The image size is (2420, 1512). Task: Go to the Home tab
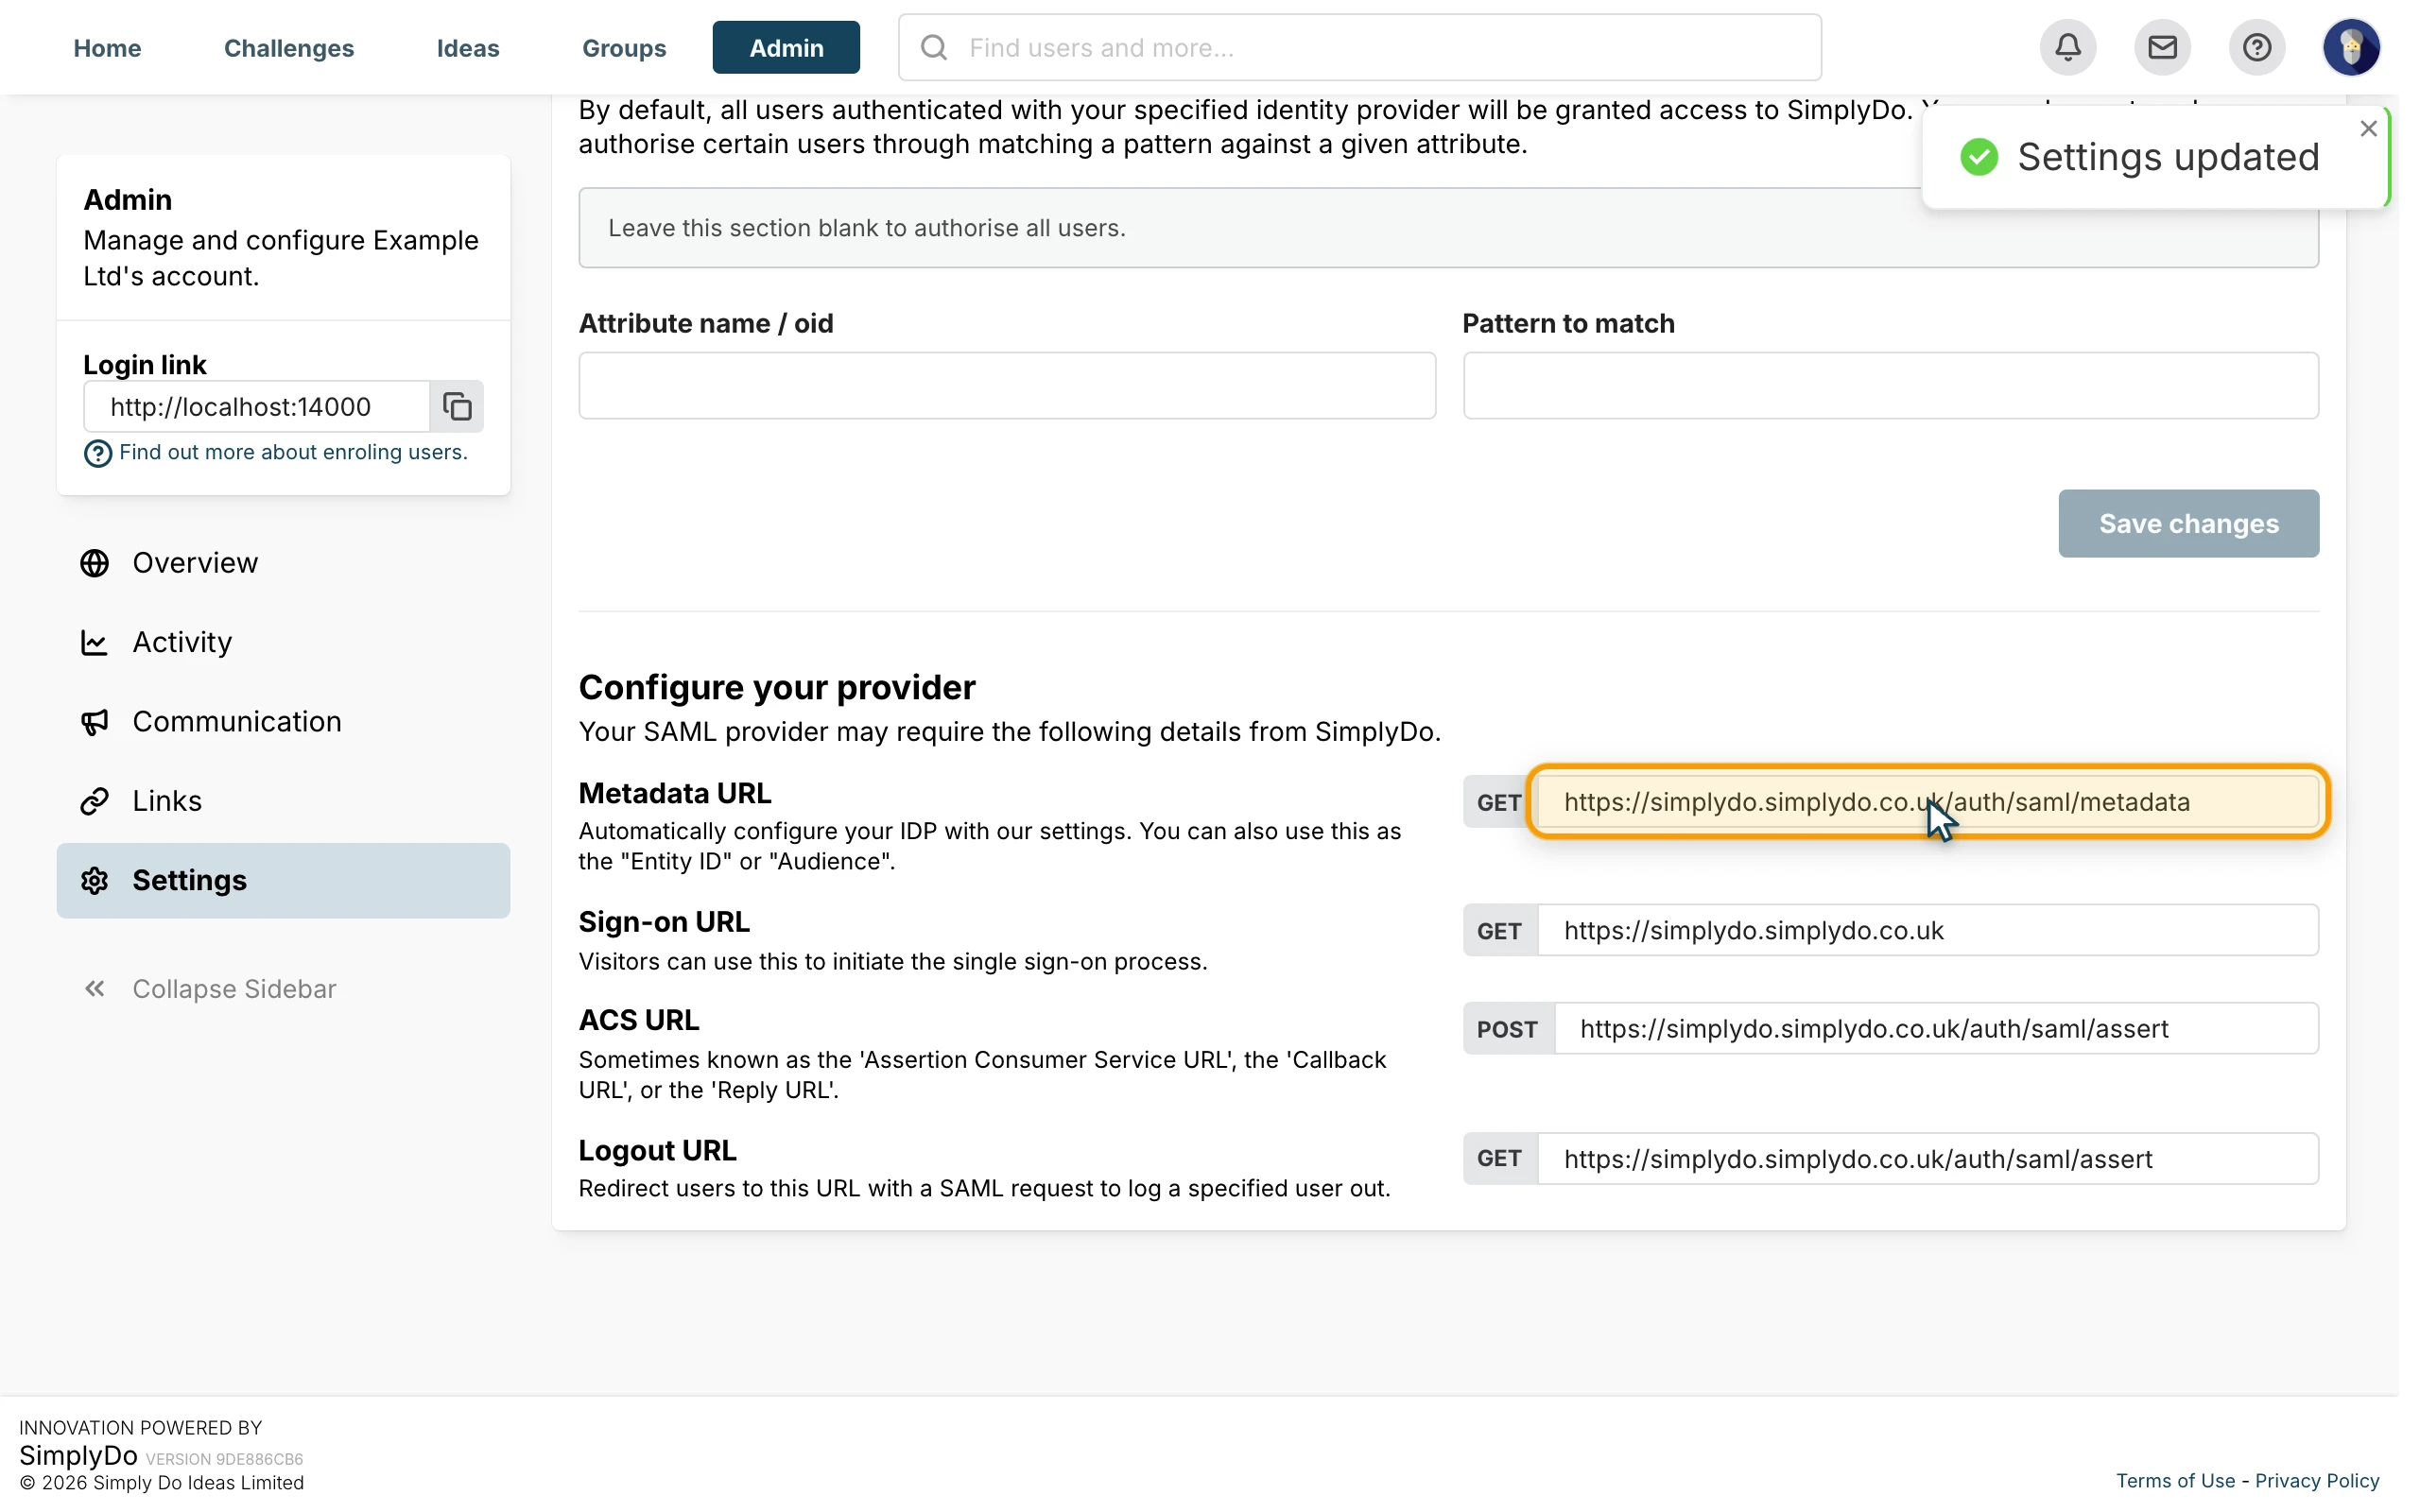pyautogui.click(x=107, y=47)
